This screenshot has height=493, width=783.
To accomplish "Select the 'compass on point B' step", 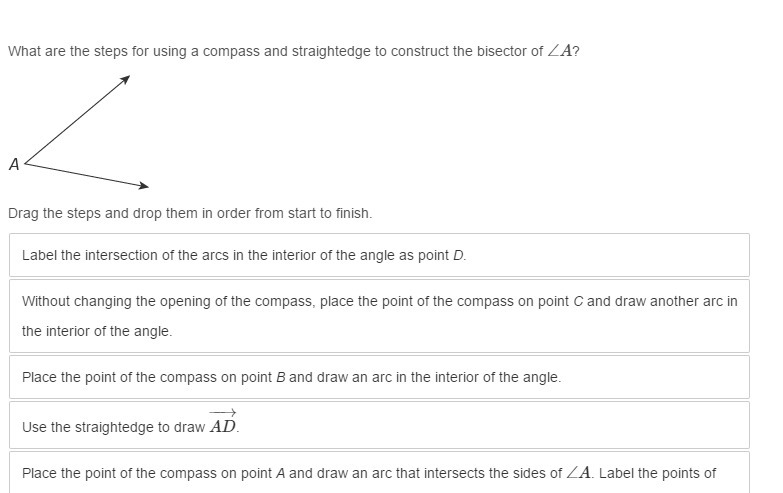I will (x=379, y=377).
